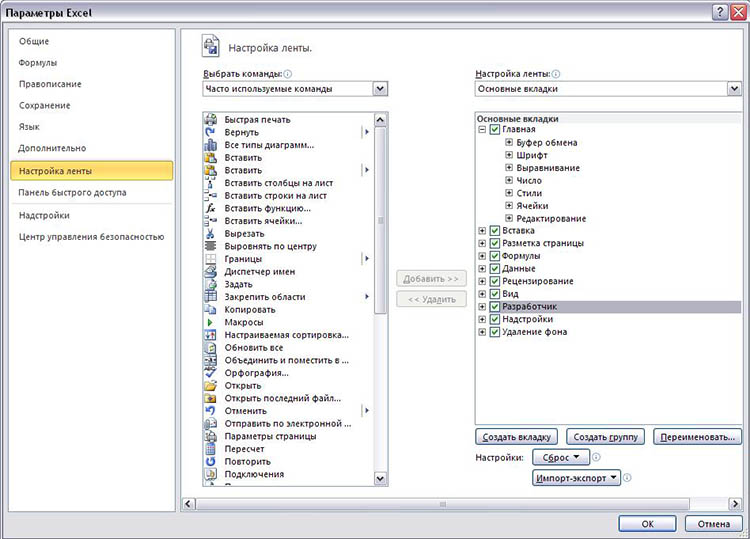
Task: Click the commands list scroll-up arrow
Action: point(380,120)
